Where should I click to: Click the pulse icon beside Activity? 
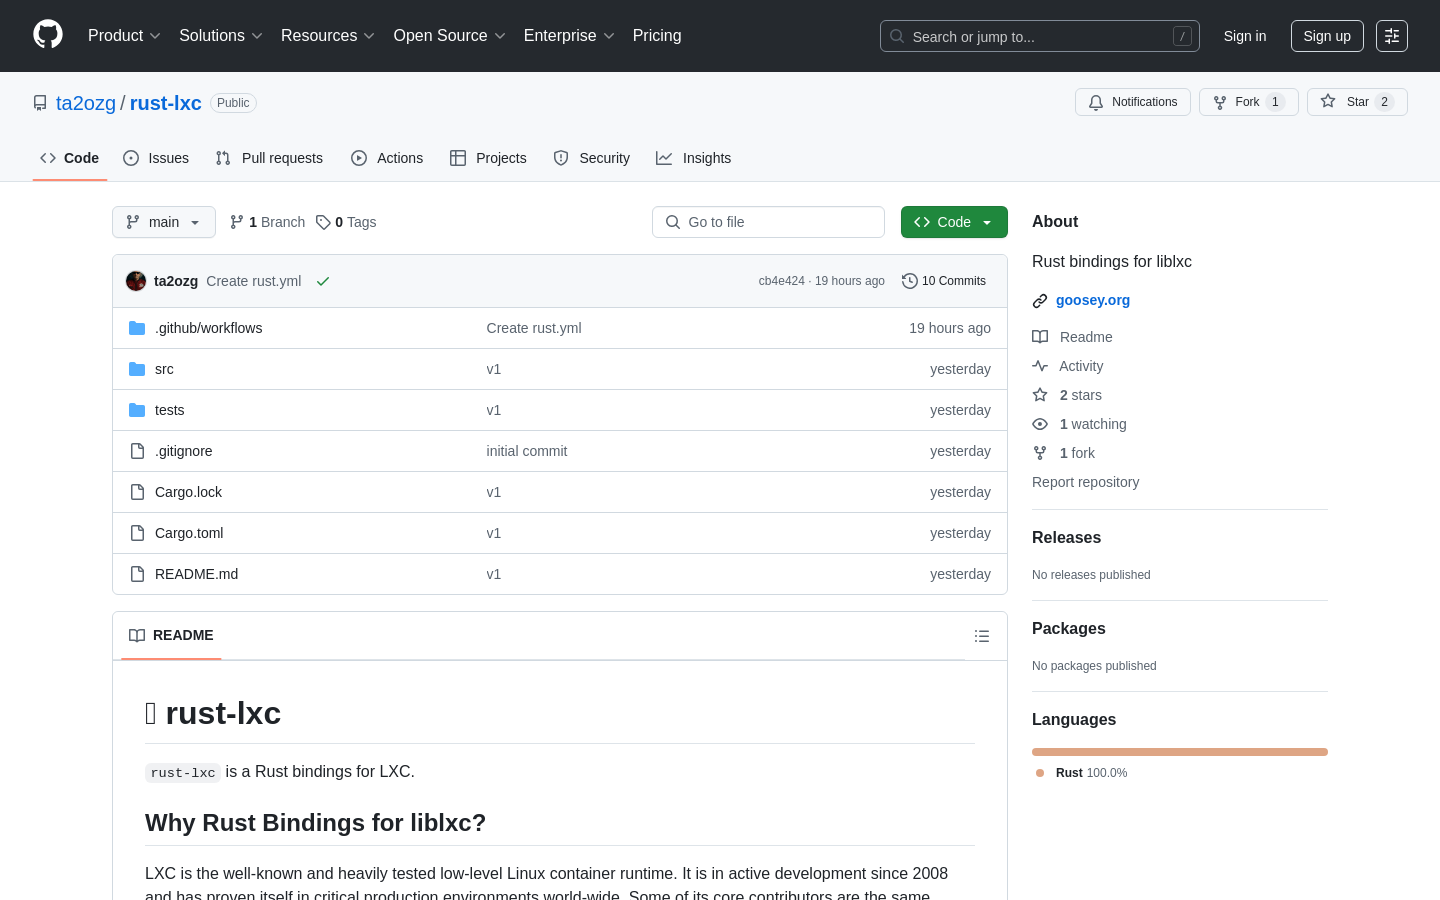point(1040,366)
